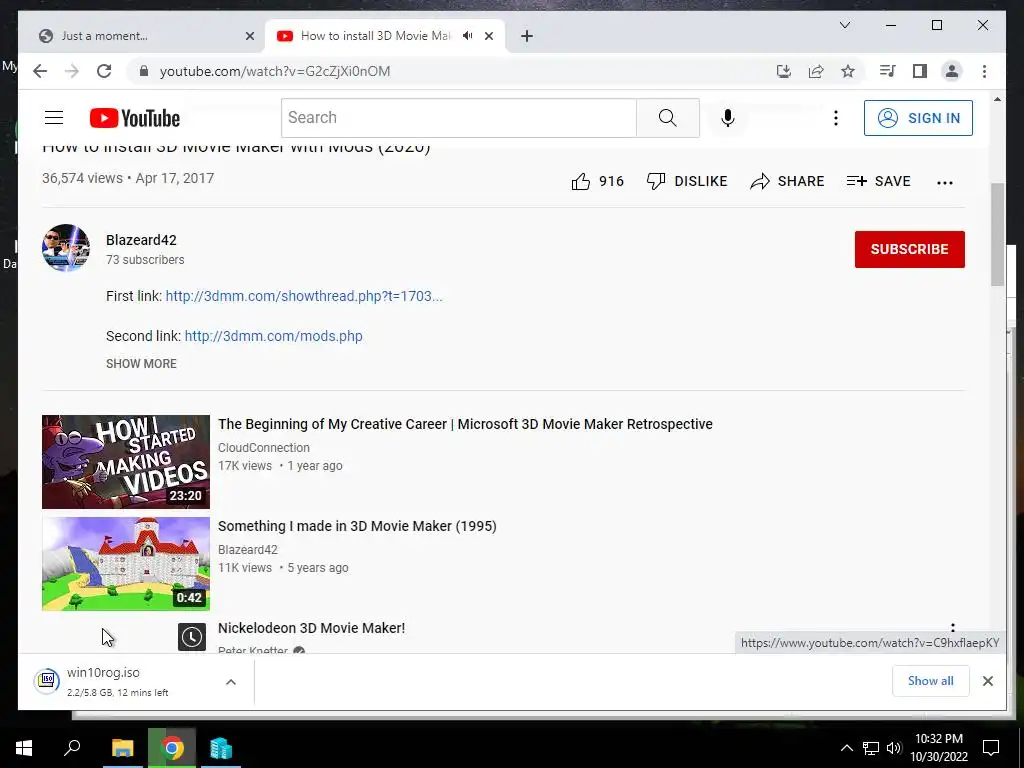Click the YouTube search field
Viewport: 1024px width, 768px height.
458,118
